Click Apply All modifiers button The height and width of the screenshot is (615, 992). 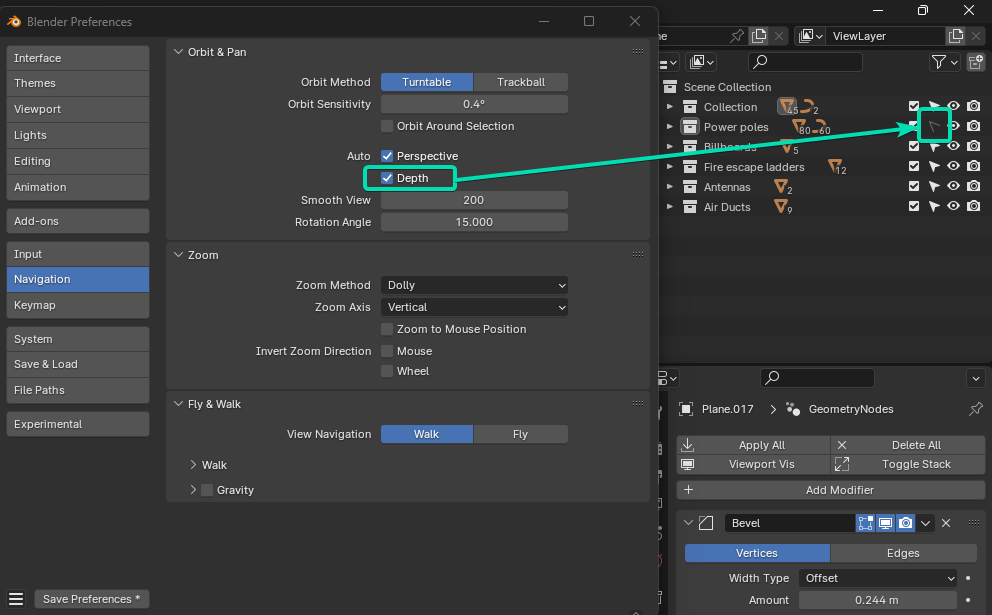coord(753,445)
